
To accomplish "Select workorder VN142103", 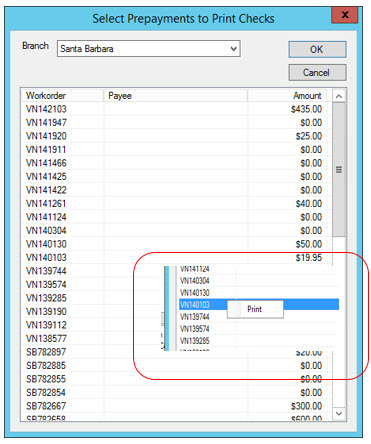I will point(46,109).
